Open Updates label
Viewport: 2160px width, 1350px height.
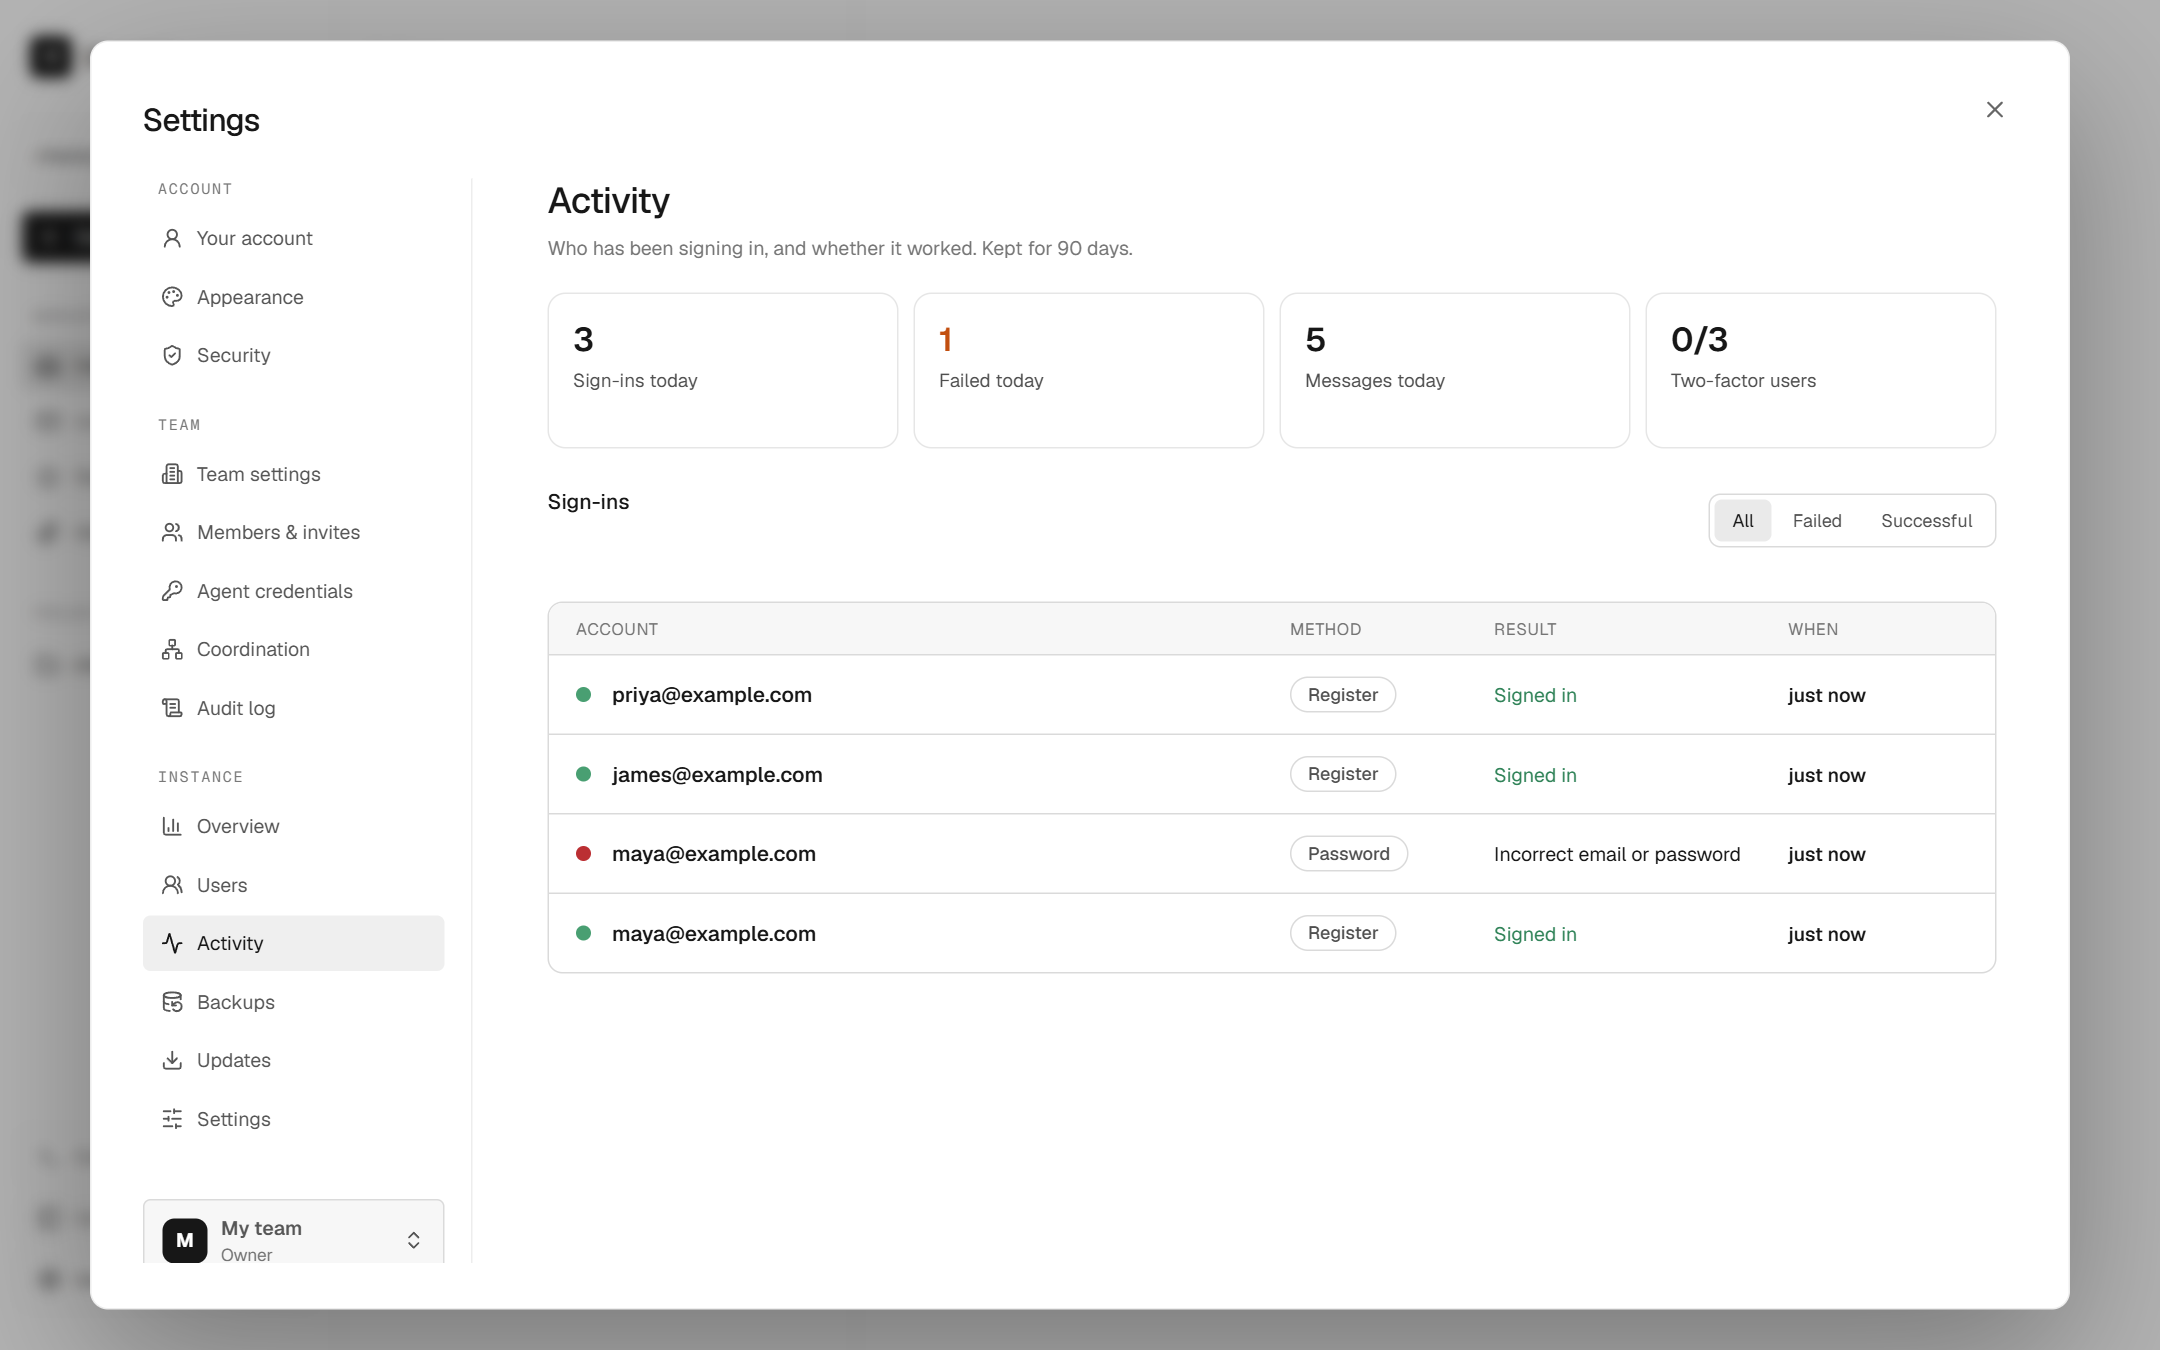click(x=234, y=1060)
